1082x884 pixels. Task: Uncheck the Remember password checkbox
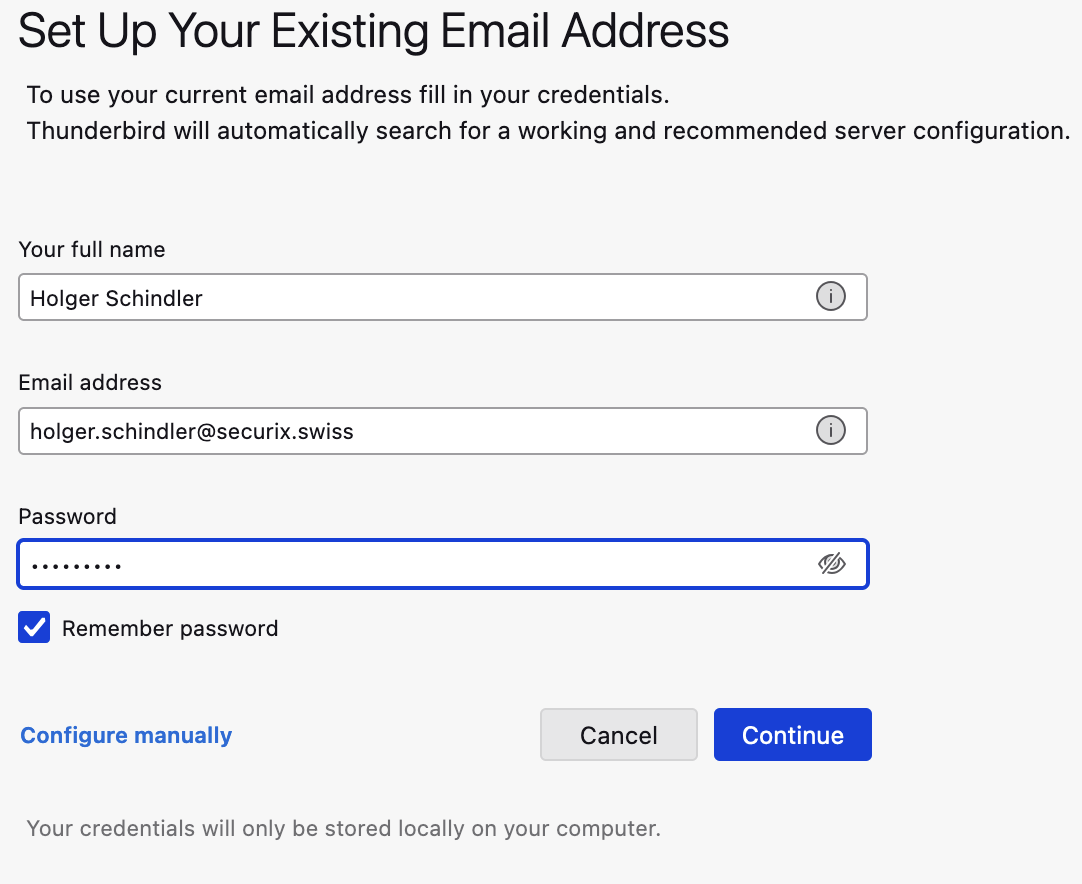pos(34,627)
